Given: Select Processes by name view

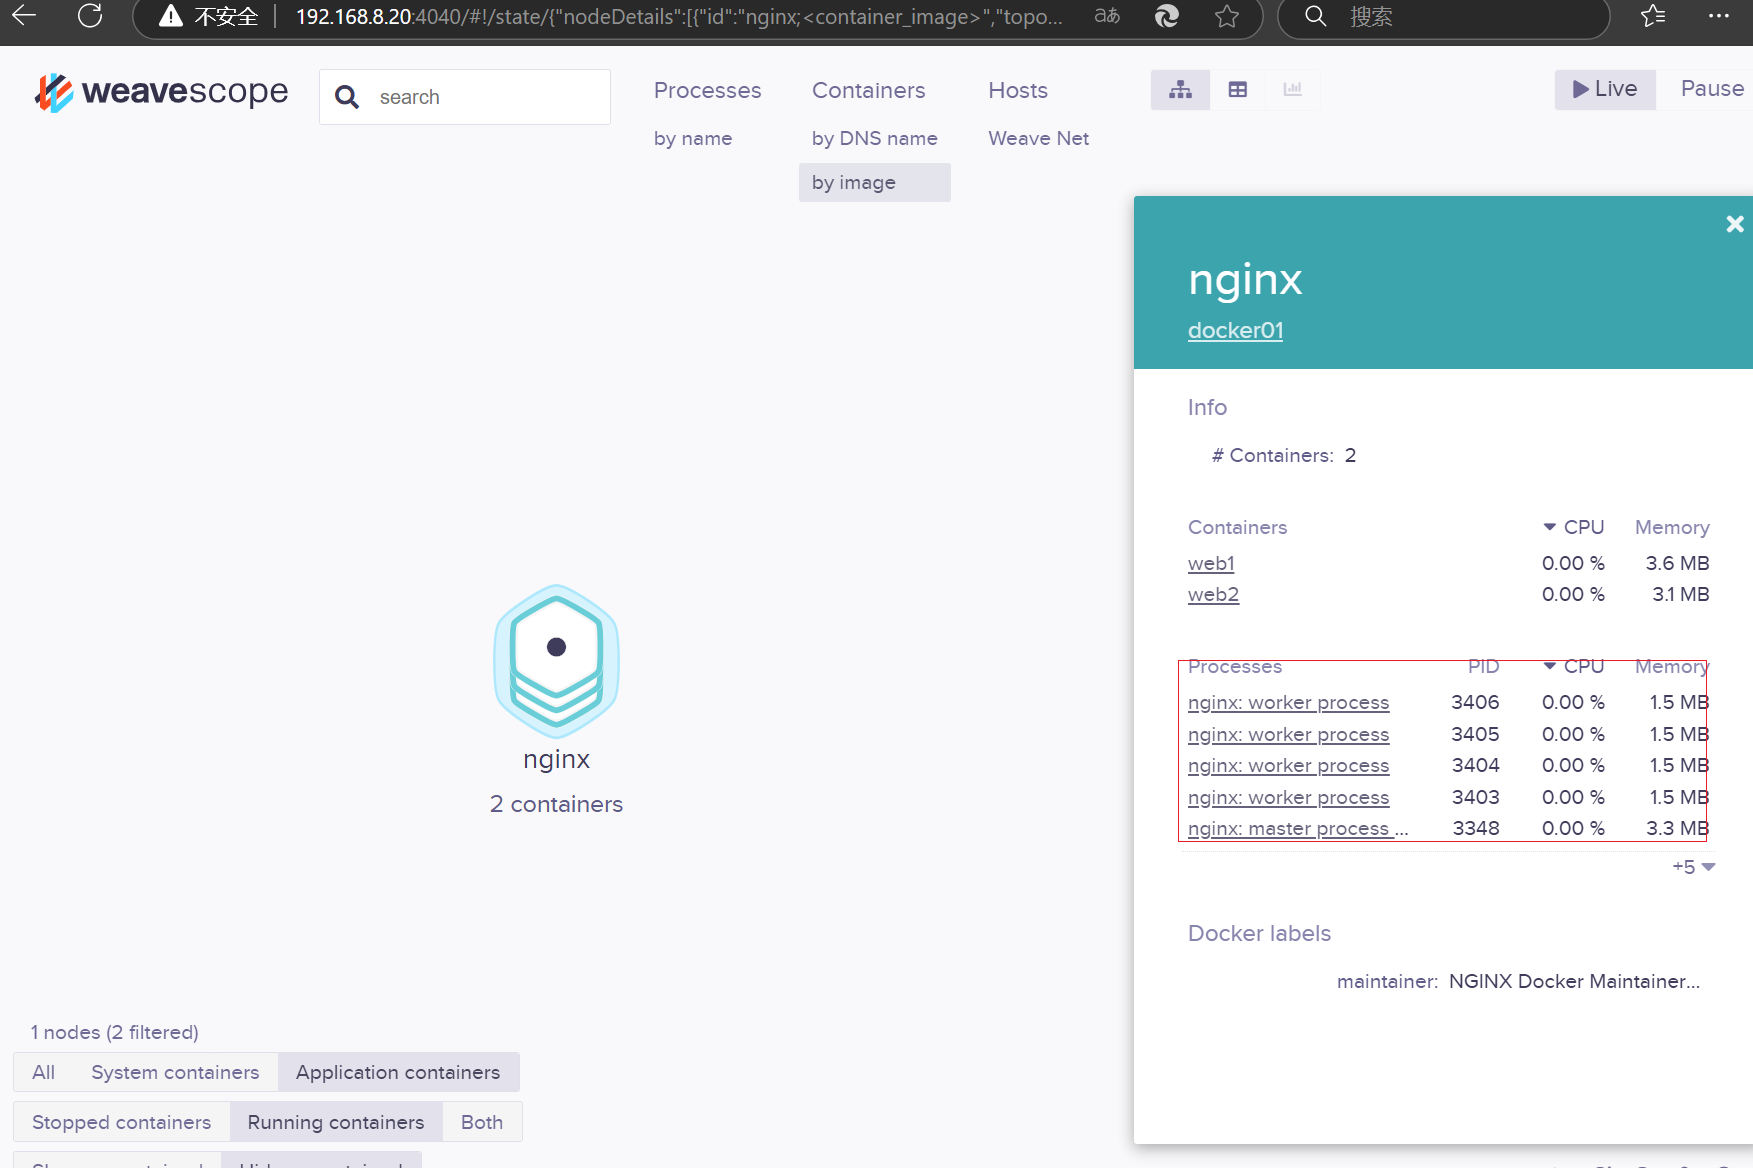Looking at the screenshot, I should [693, 138].
